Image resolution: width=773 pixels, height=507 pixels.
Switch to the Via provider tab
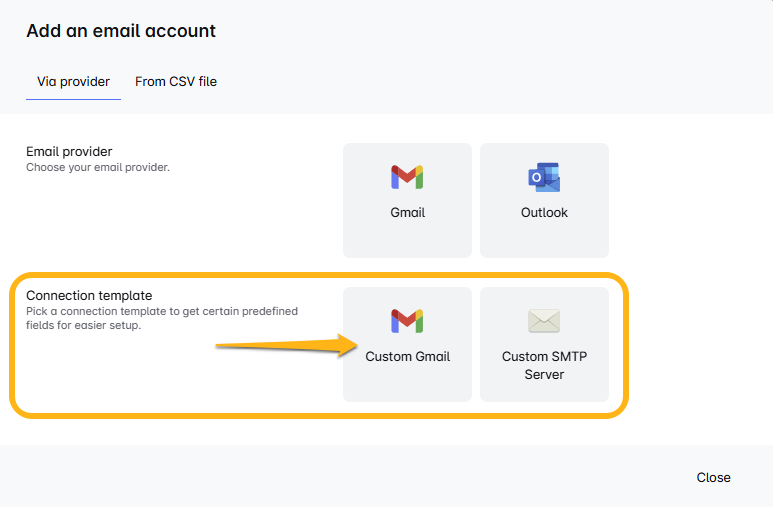tap(73, 81)
